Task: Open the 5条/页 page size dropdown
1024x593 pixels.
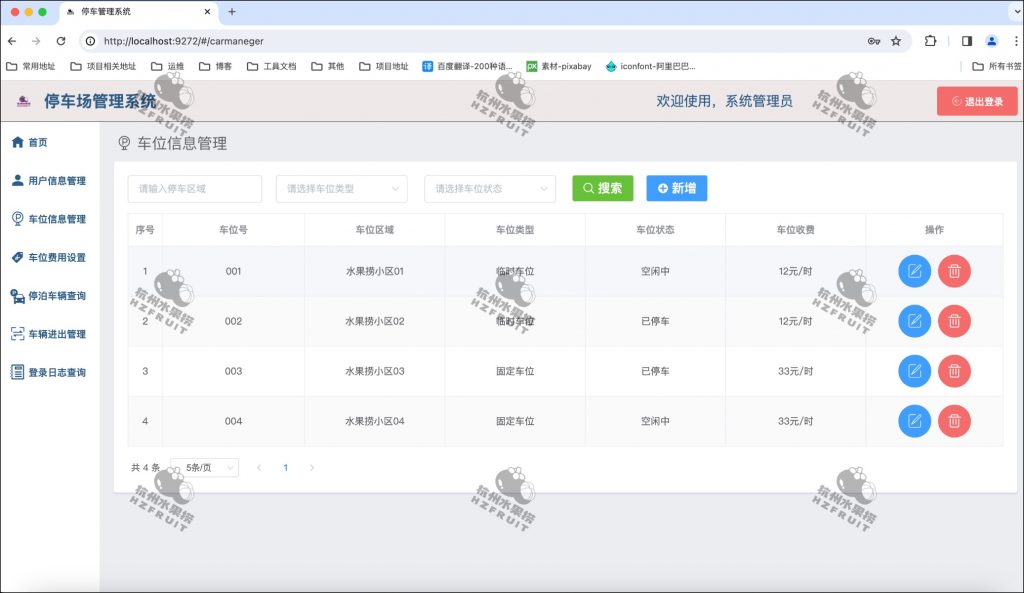Action: tap(205, 467)
